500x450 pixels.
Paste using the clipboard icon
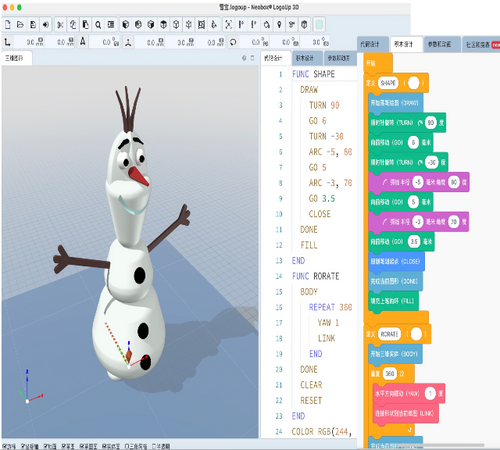[x=86, y=25]
